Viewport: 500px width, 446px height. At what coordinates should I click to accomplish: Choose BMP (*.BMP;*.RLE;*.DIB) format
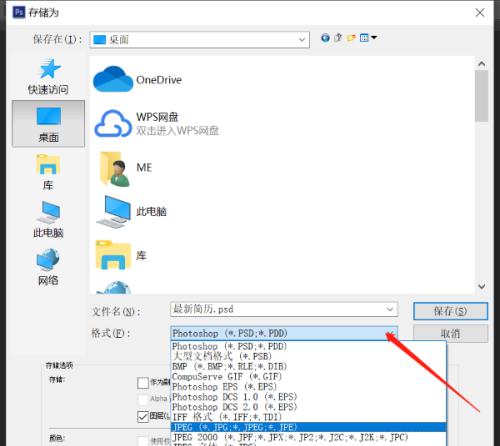coord(308,366)
